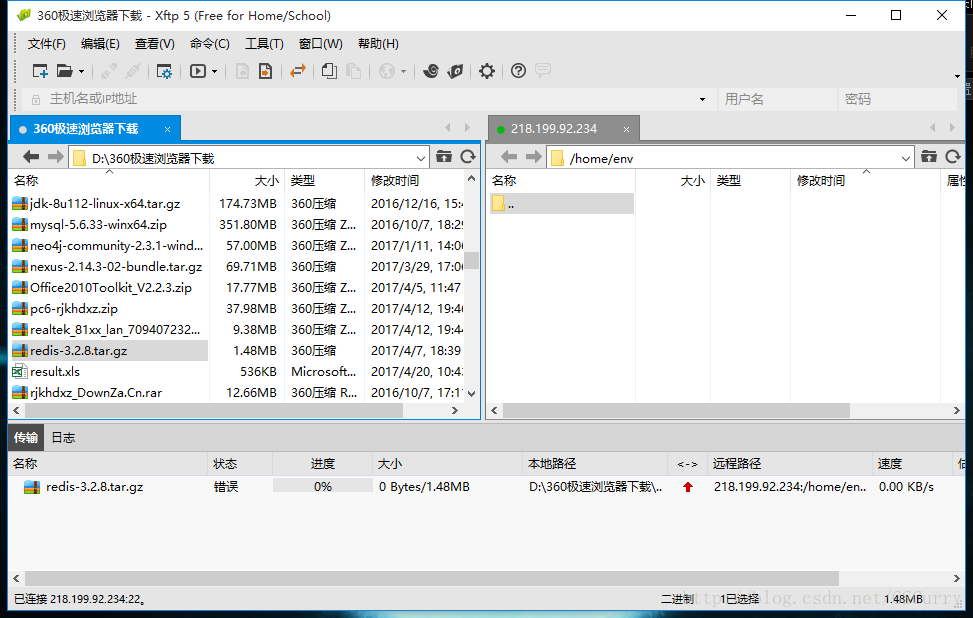
Task: Click remote pane horizontal scrollbar thumb
Action: coord(676,411)
